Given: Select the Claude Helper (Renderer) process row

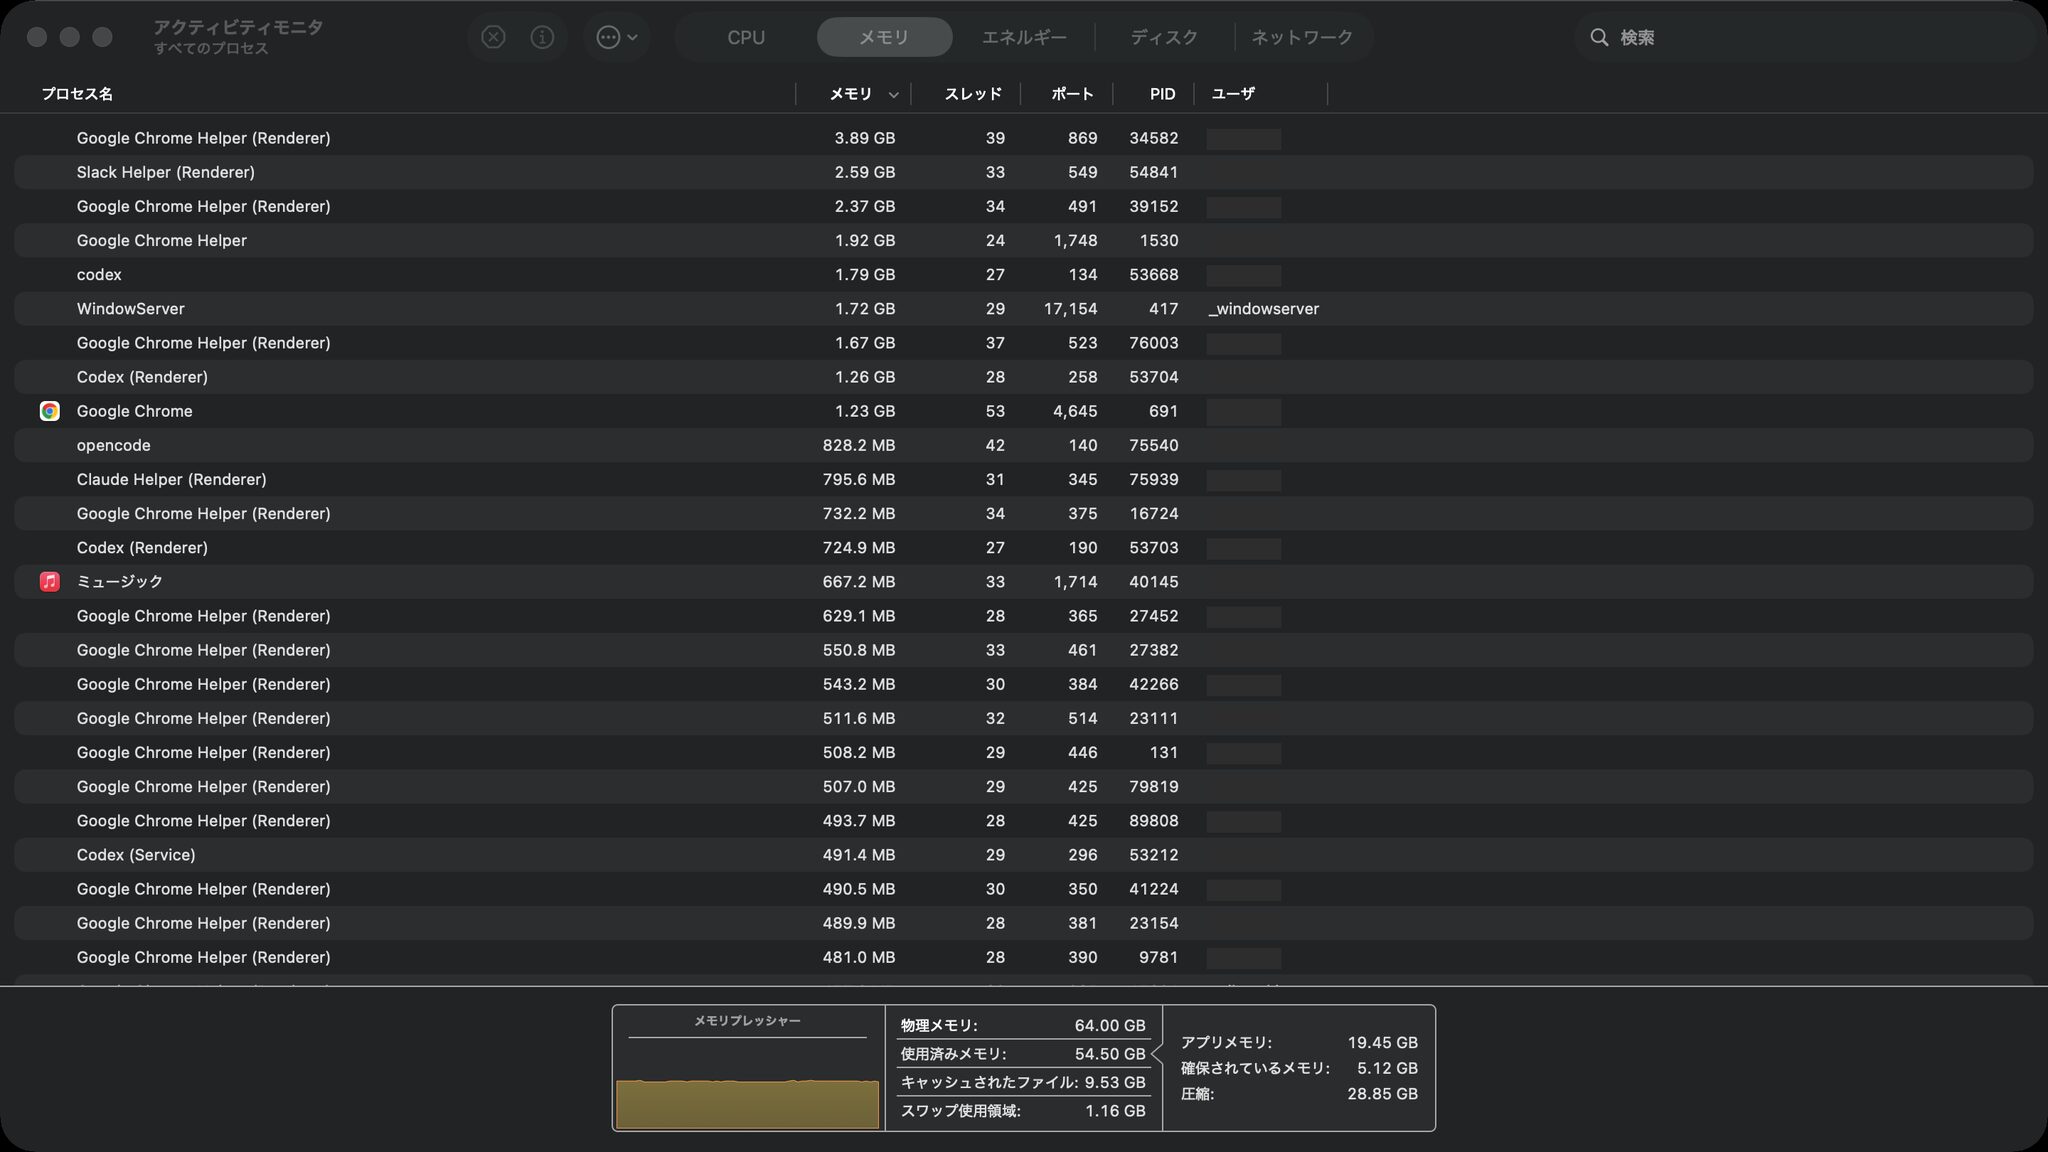Looking at the screenshot, I should tap(1023, 479).
